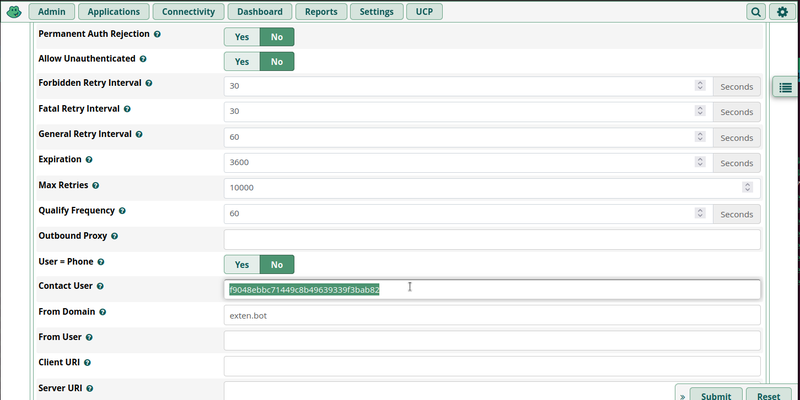Open the floating list side panel icon

(785, 88)
